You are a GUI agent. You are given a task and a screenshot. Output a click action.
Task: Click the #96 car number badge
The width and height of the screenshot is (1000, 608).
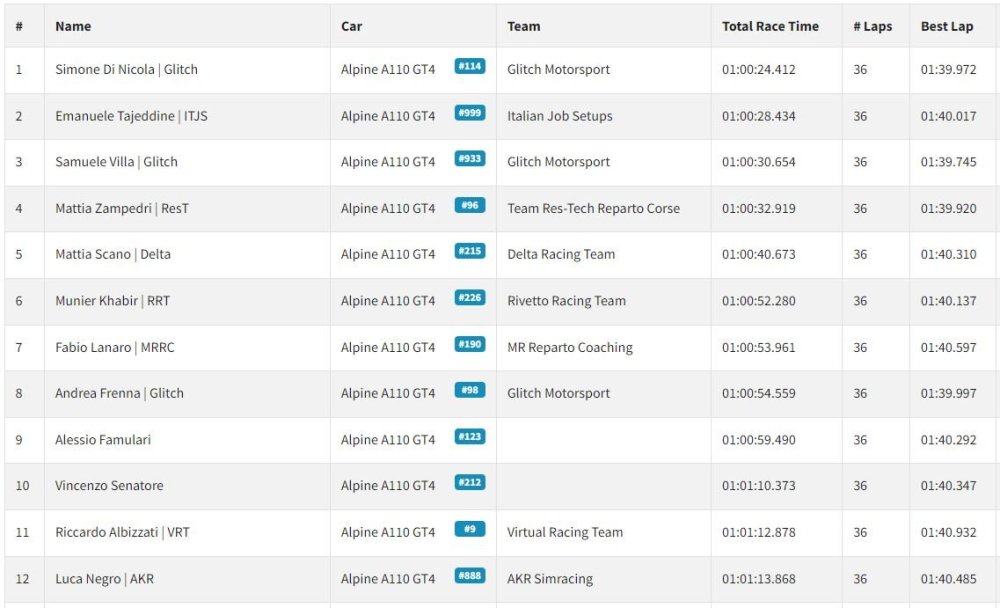[470, 205]
